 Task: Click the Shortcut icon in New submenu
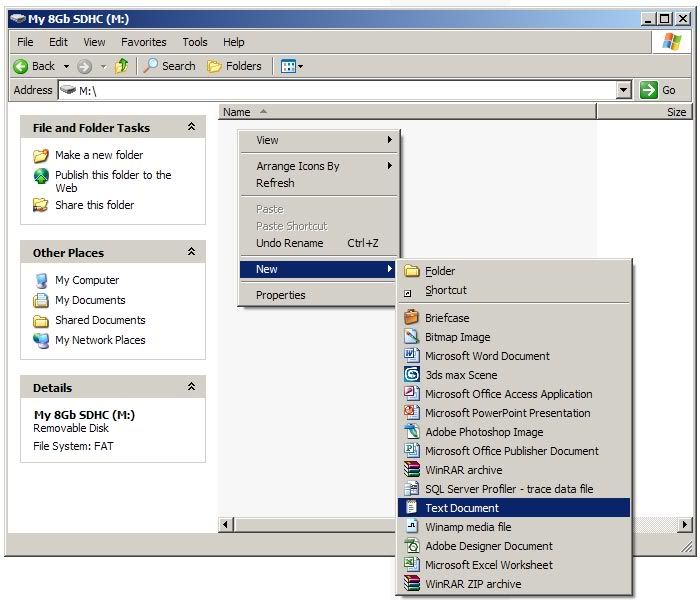click(408, 293)
